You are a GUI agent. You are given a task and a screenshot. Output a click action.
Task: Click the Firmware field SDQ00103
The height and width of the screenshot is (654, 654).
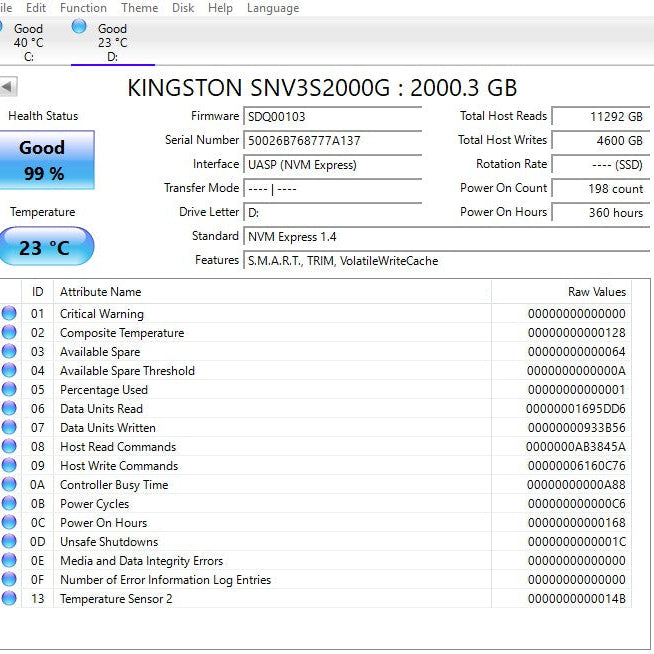[x=332, y=116]
